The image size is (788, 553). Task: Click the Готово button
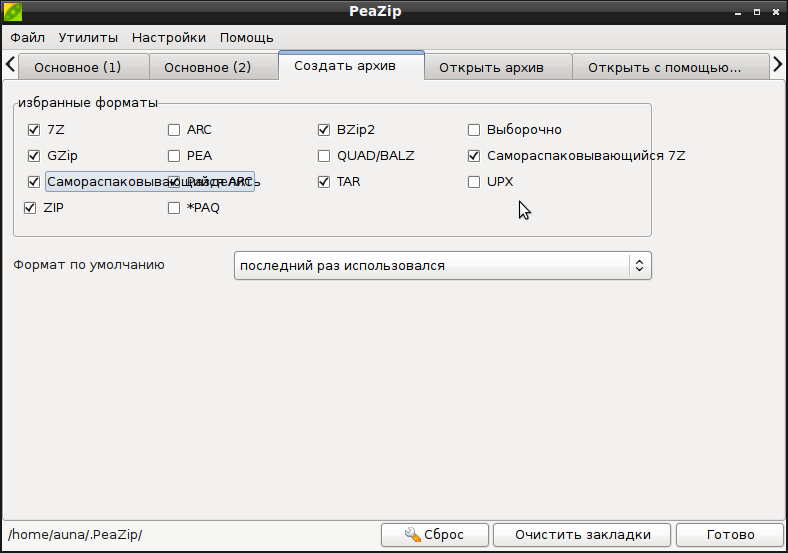(x=730, y=535)
